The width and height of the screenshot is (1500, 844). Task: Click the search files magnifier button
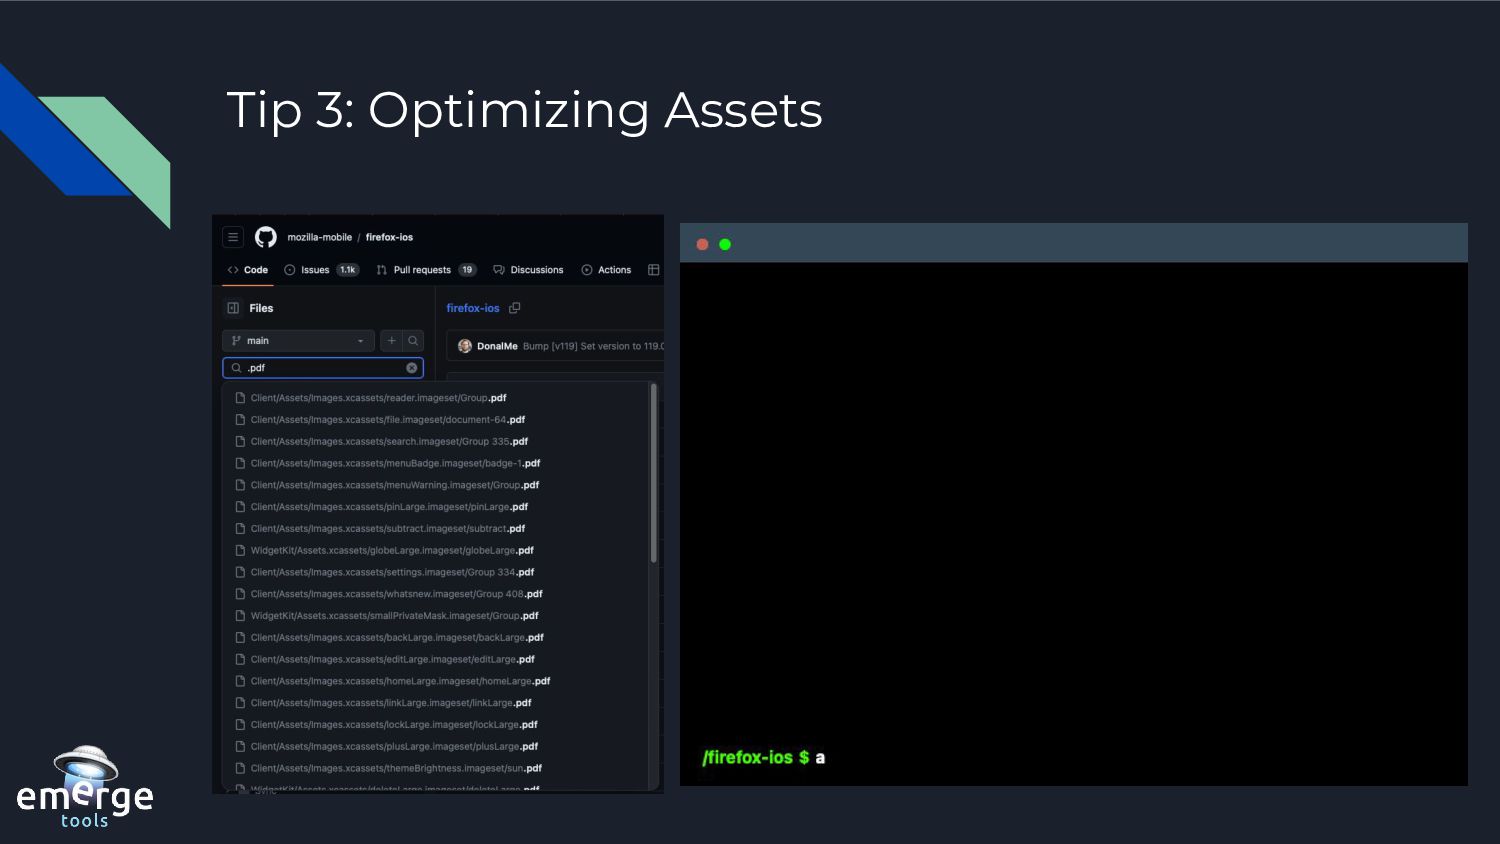click(413, 341)
